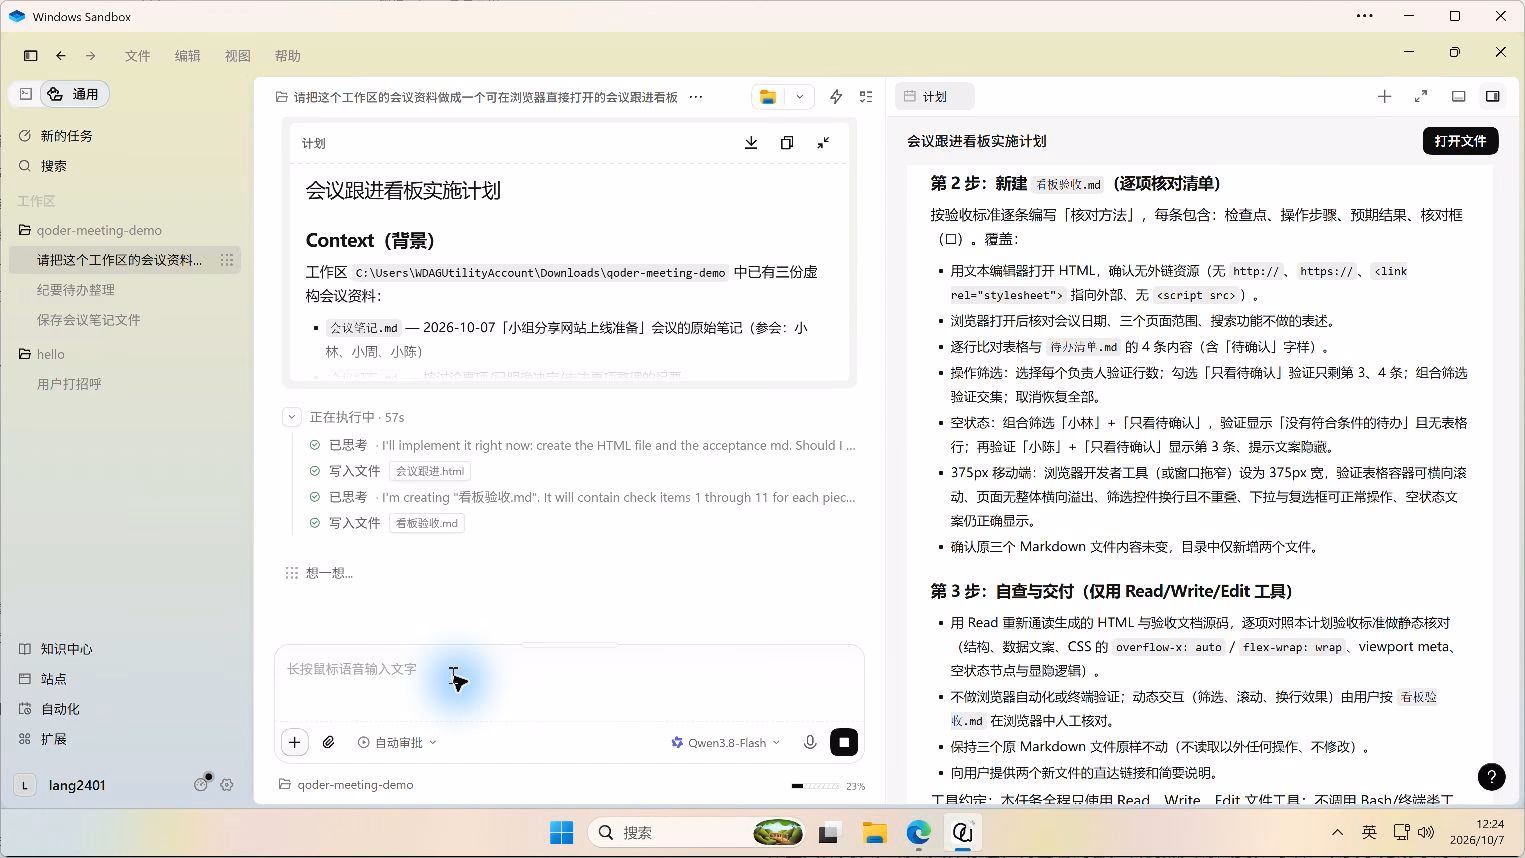Image resolution: width=1525 pixels, height=858 pixels.
Task: Click the plus button in chat input
Action: (295, 742)
